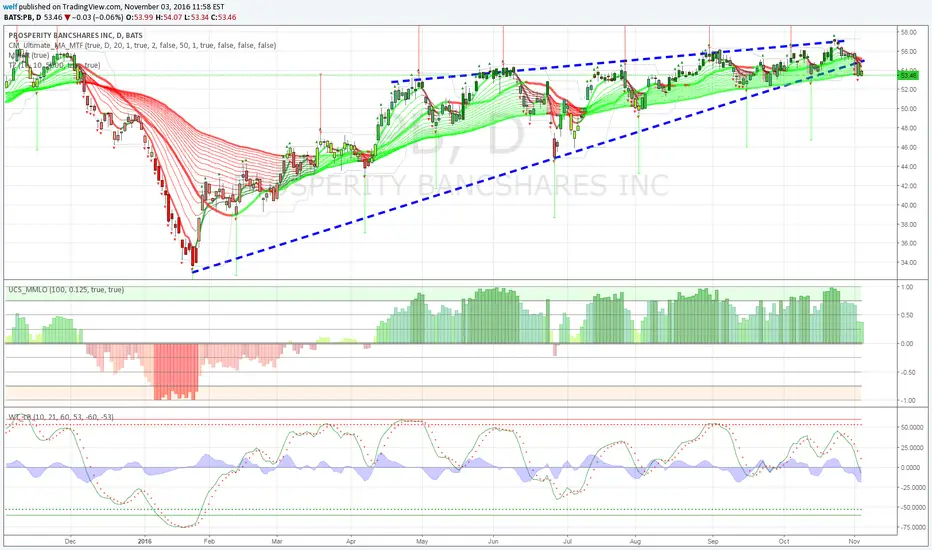
Task: Click the "-75.0000" label on the WT axis
Action: 913,527
